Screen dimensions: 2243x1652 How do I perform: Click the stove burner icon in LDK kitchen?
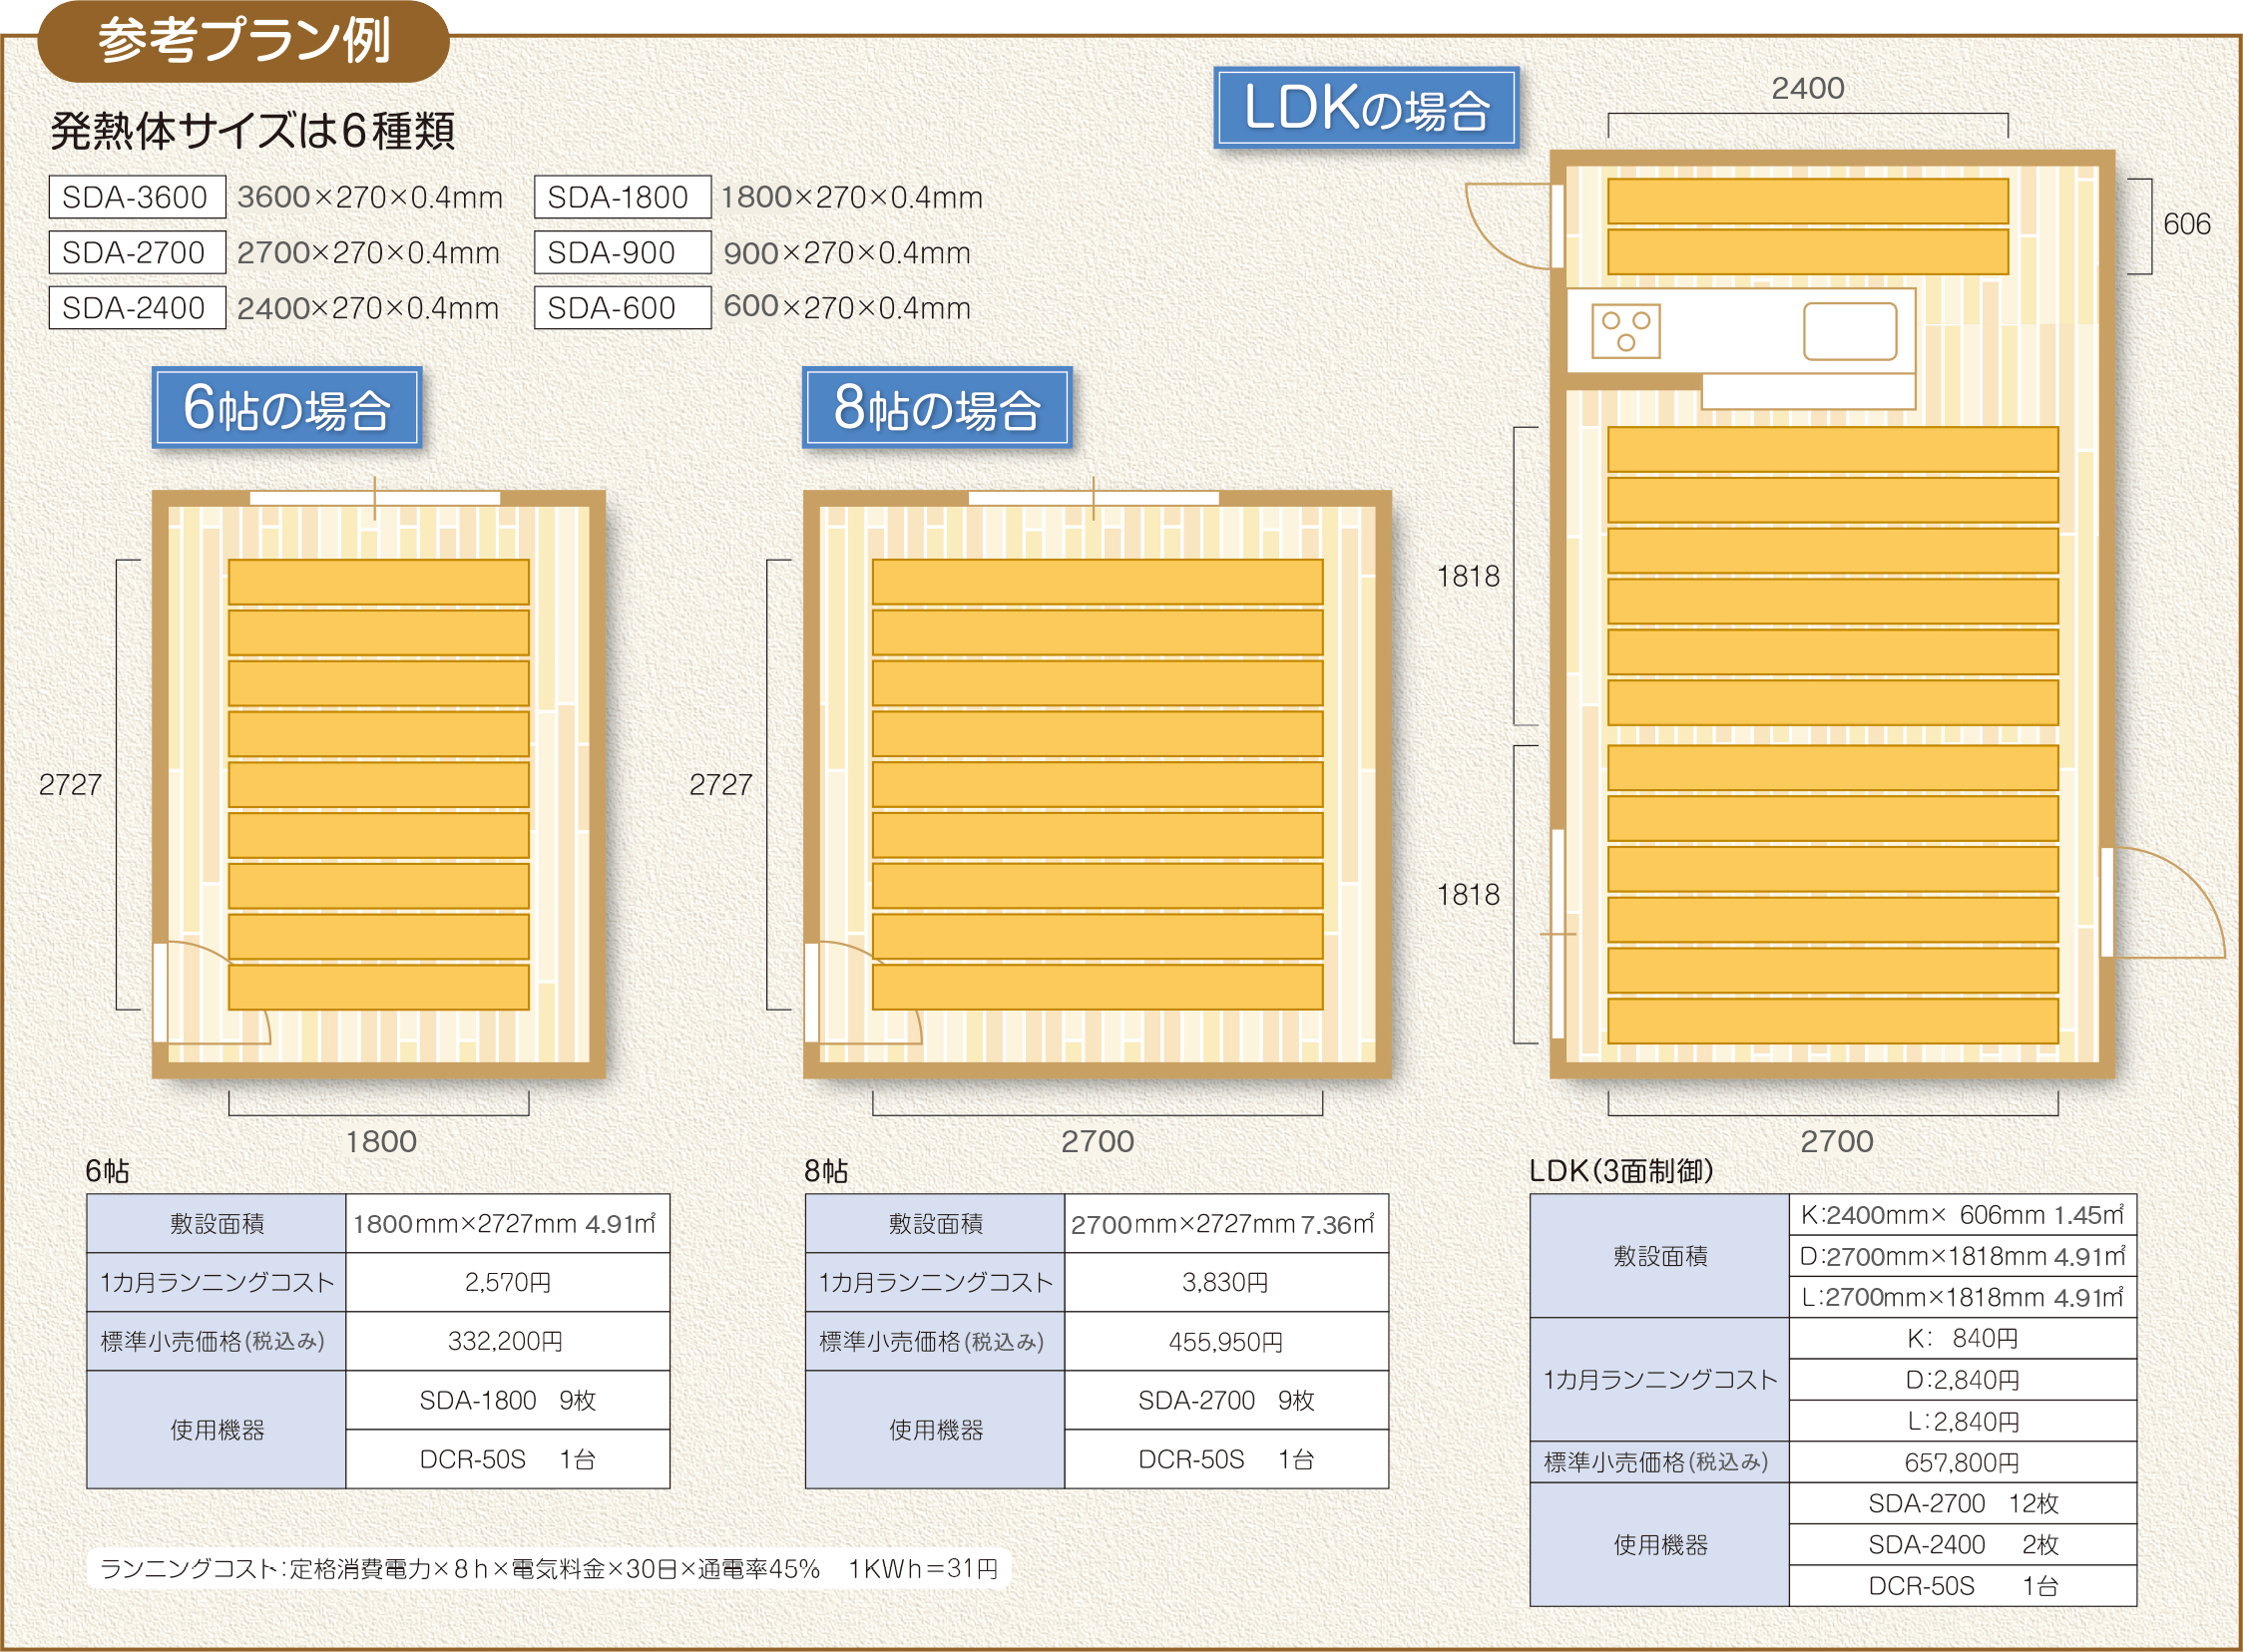pyautogui.click(x=1626, y=331)
